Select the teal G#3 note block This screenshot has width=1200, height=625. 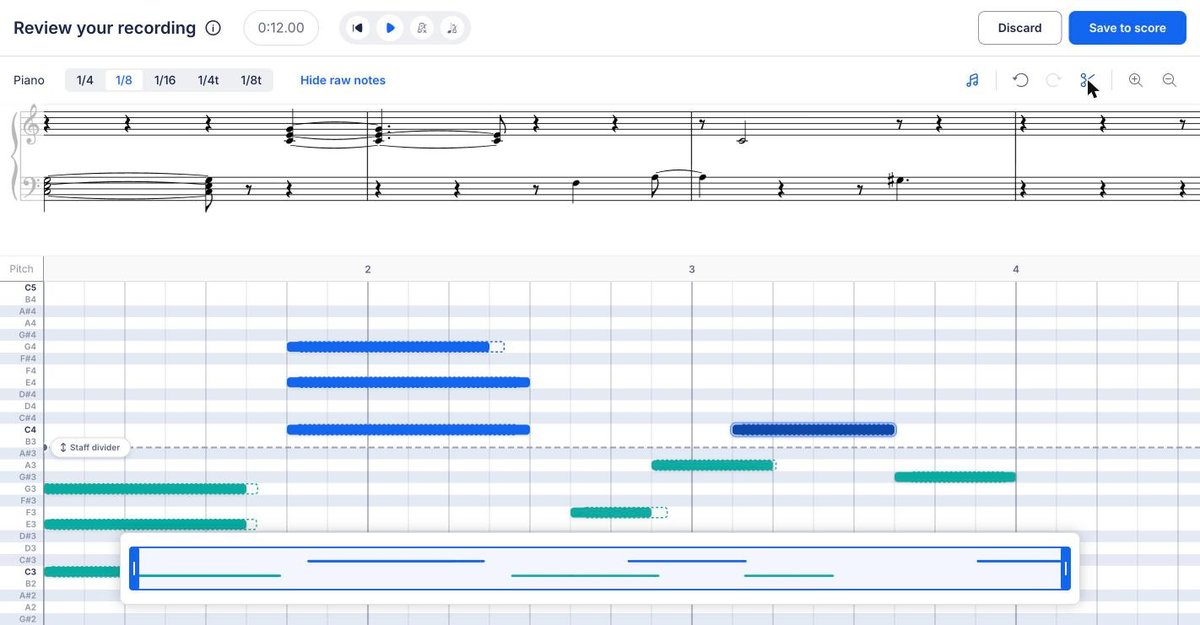(955, 477)
